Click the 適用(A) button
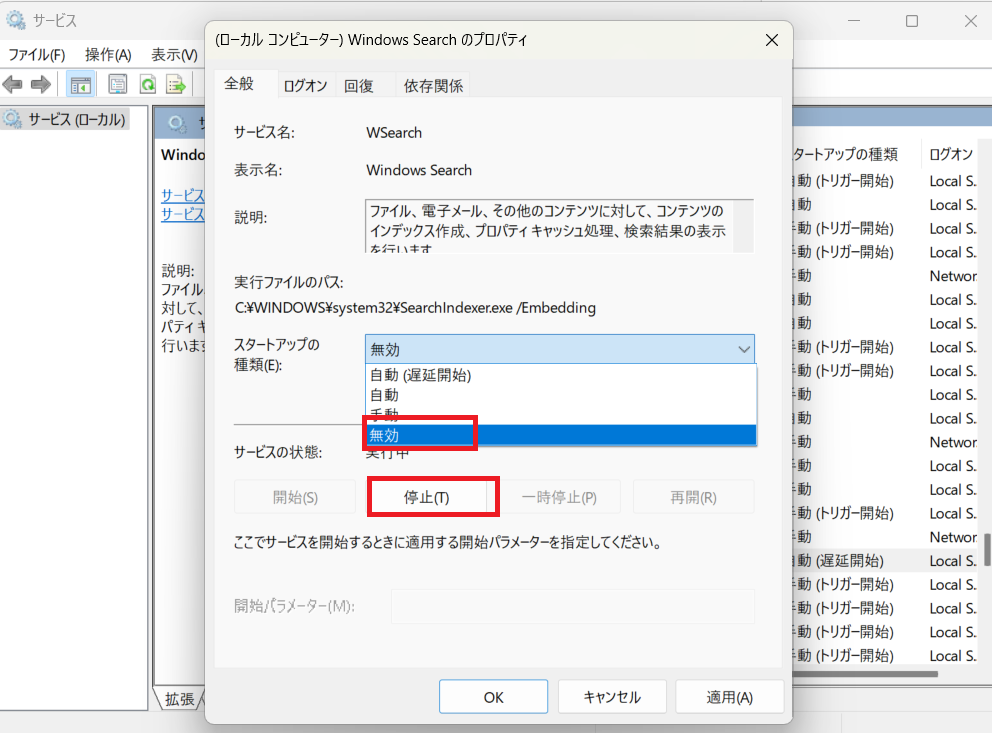The image size is (992, 733). tap(729, 697)
